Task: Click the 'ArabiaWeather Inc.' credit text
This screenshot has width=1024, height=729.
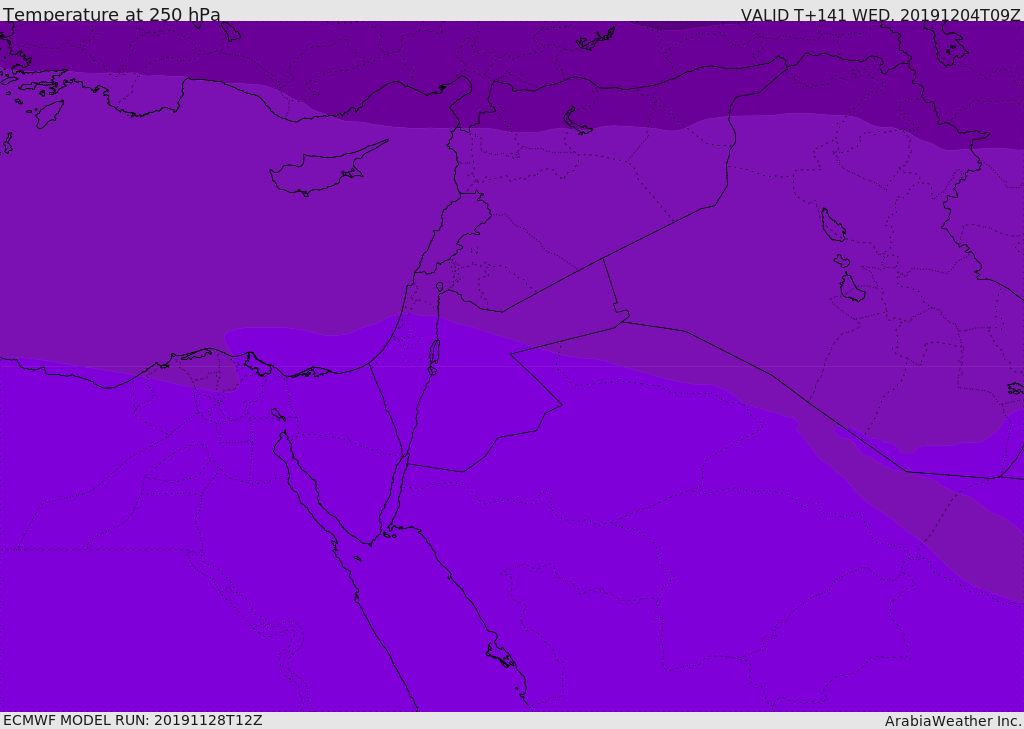Action: tap(953, 721)
